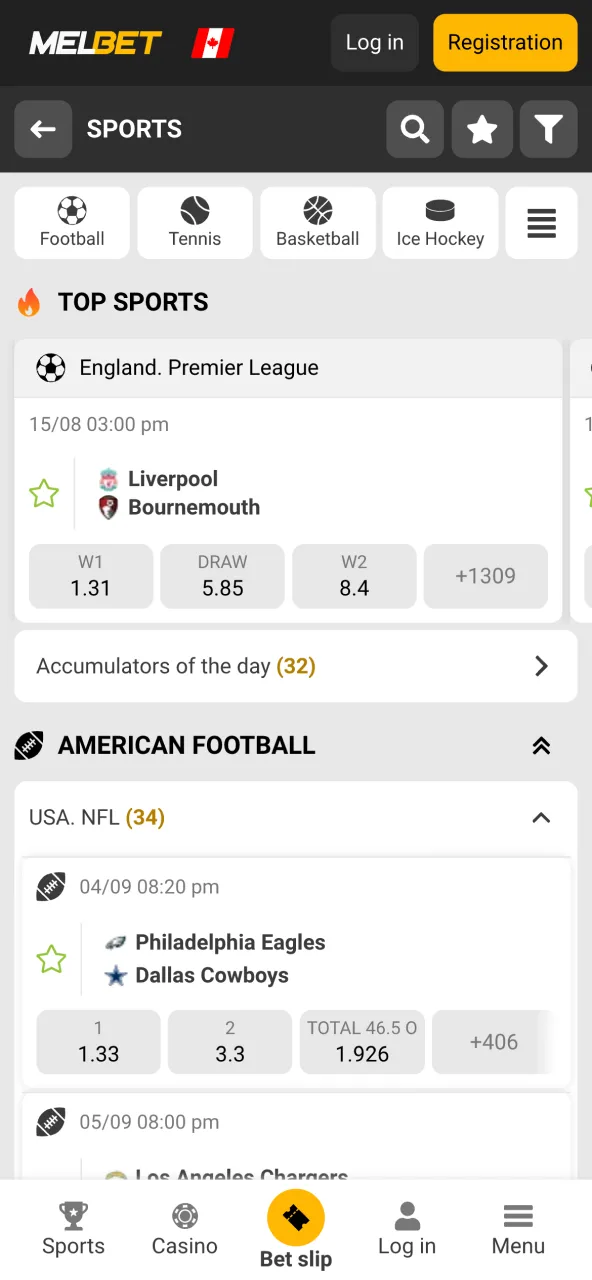Click the Log in button in top bar

click(x=374, y=42)
